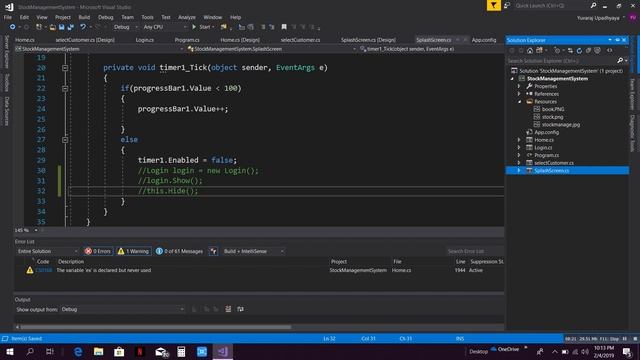This screenshot has height=360, width=640.
Task: Select SplashScreen.cs in Solution Explorer
Action: [x=551, y=171]
